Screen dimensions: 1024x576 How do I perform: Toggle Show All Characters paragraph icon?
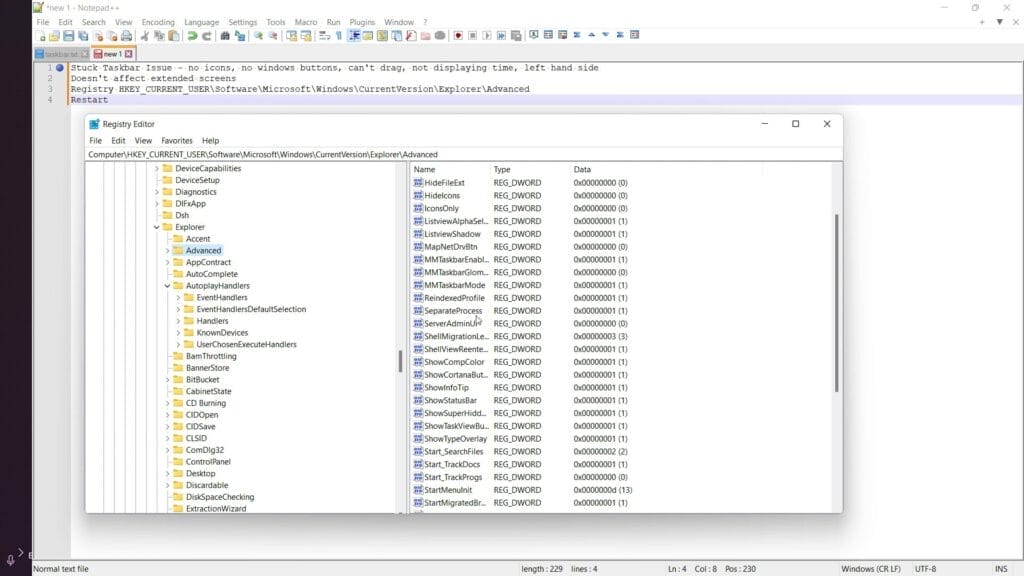click(x=339, y=36)
